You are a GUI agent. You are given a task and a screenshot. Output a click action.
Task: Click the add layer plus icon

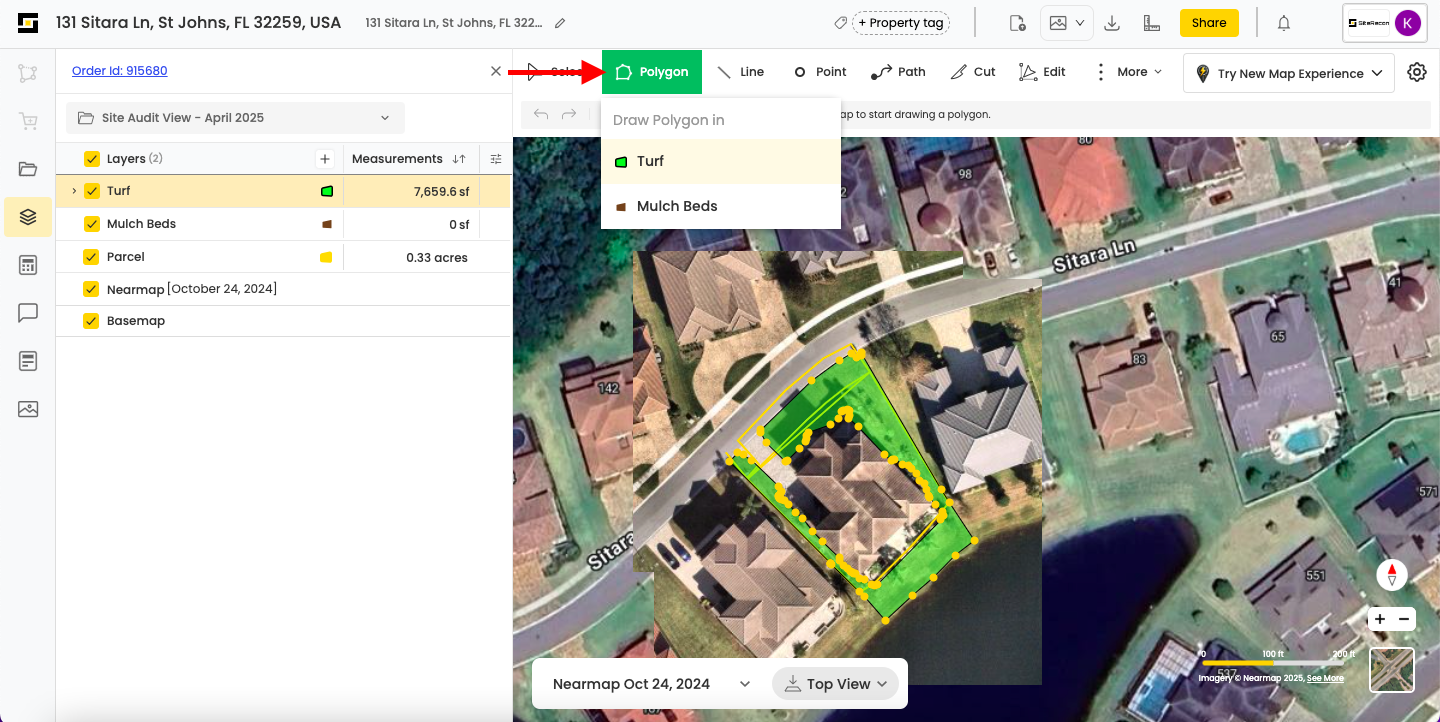point(324,159)
